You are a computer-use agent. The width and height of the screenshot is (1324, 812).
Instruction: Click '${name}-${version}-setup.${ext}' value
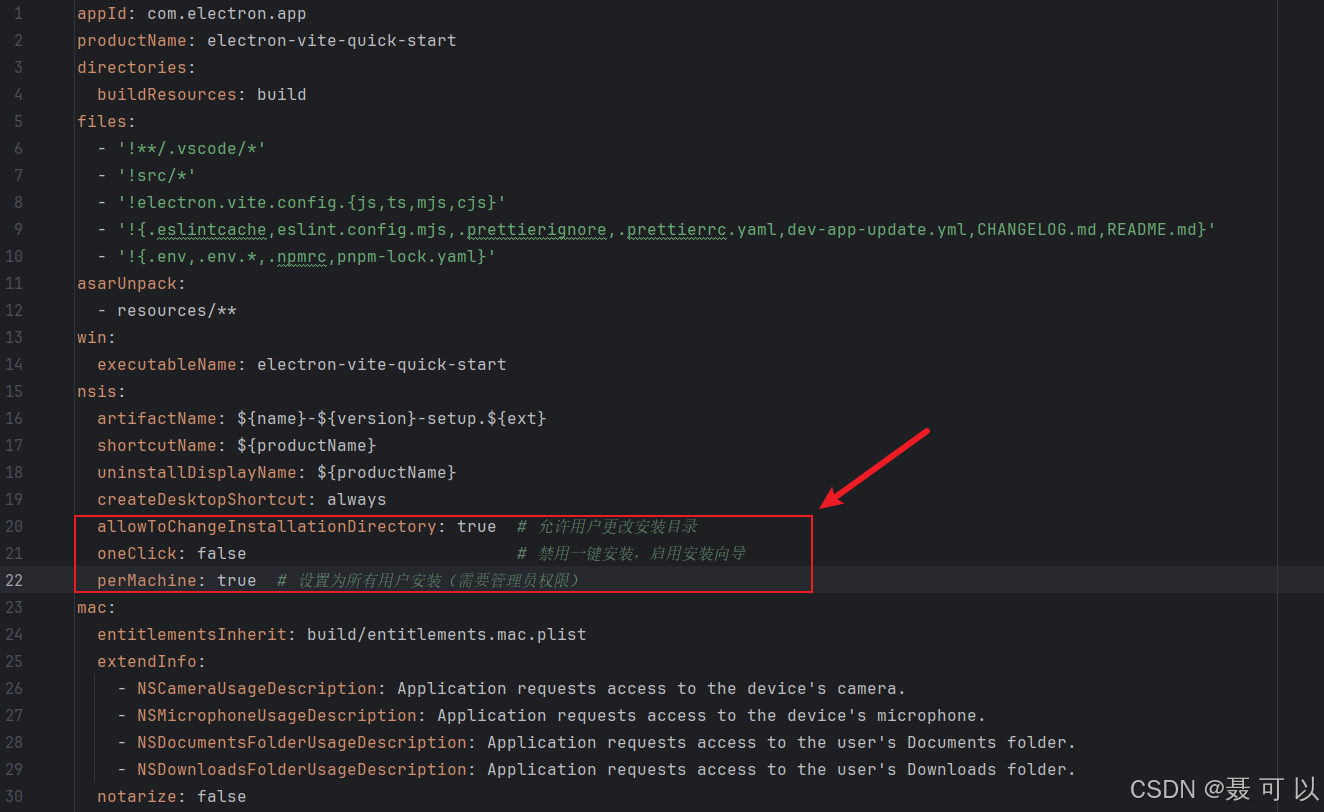point(392,419)
